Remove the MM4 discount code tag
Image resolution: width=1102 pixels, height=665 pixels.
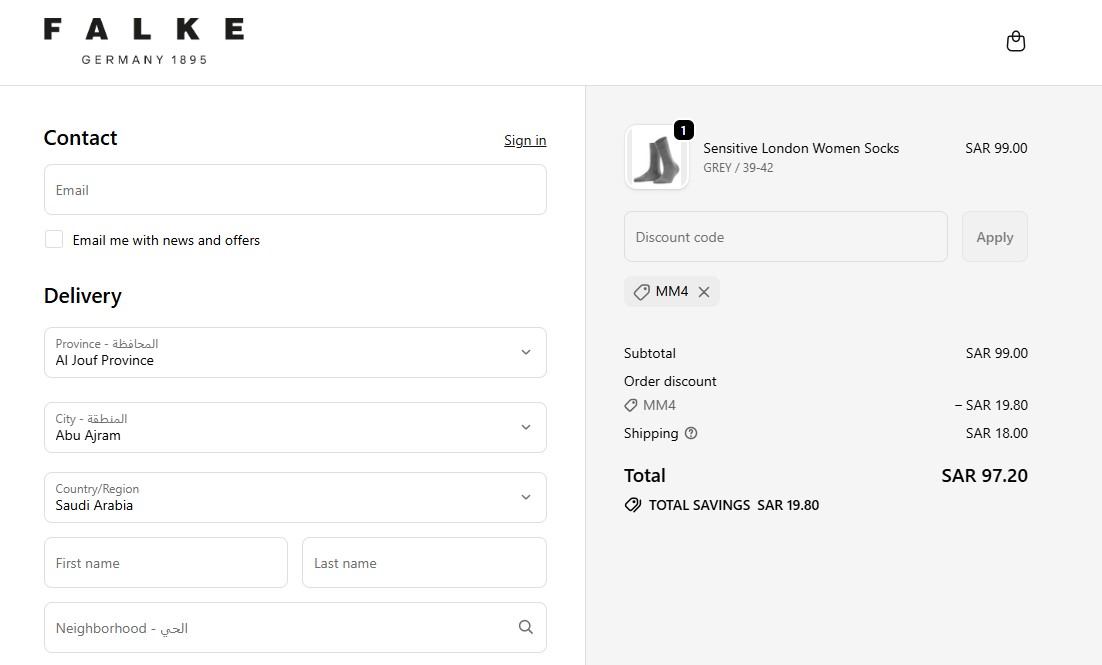[x=704, y=292]
